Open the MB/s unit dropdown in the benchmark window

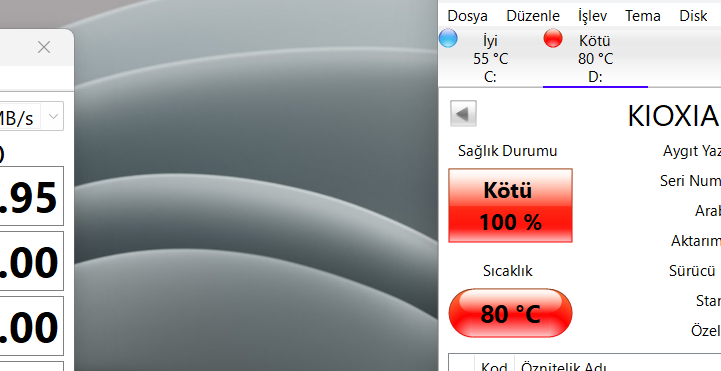[x=53, y=117]
